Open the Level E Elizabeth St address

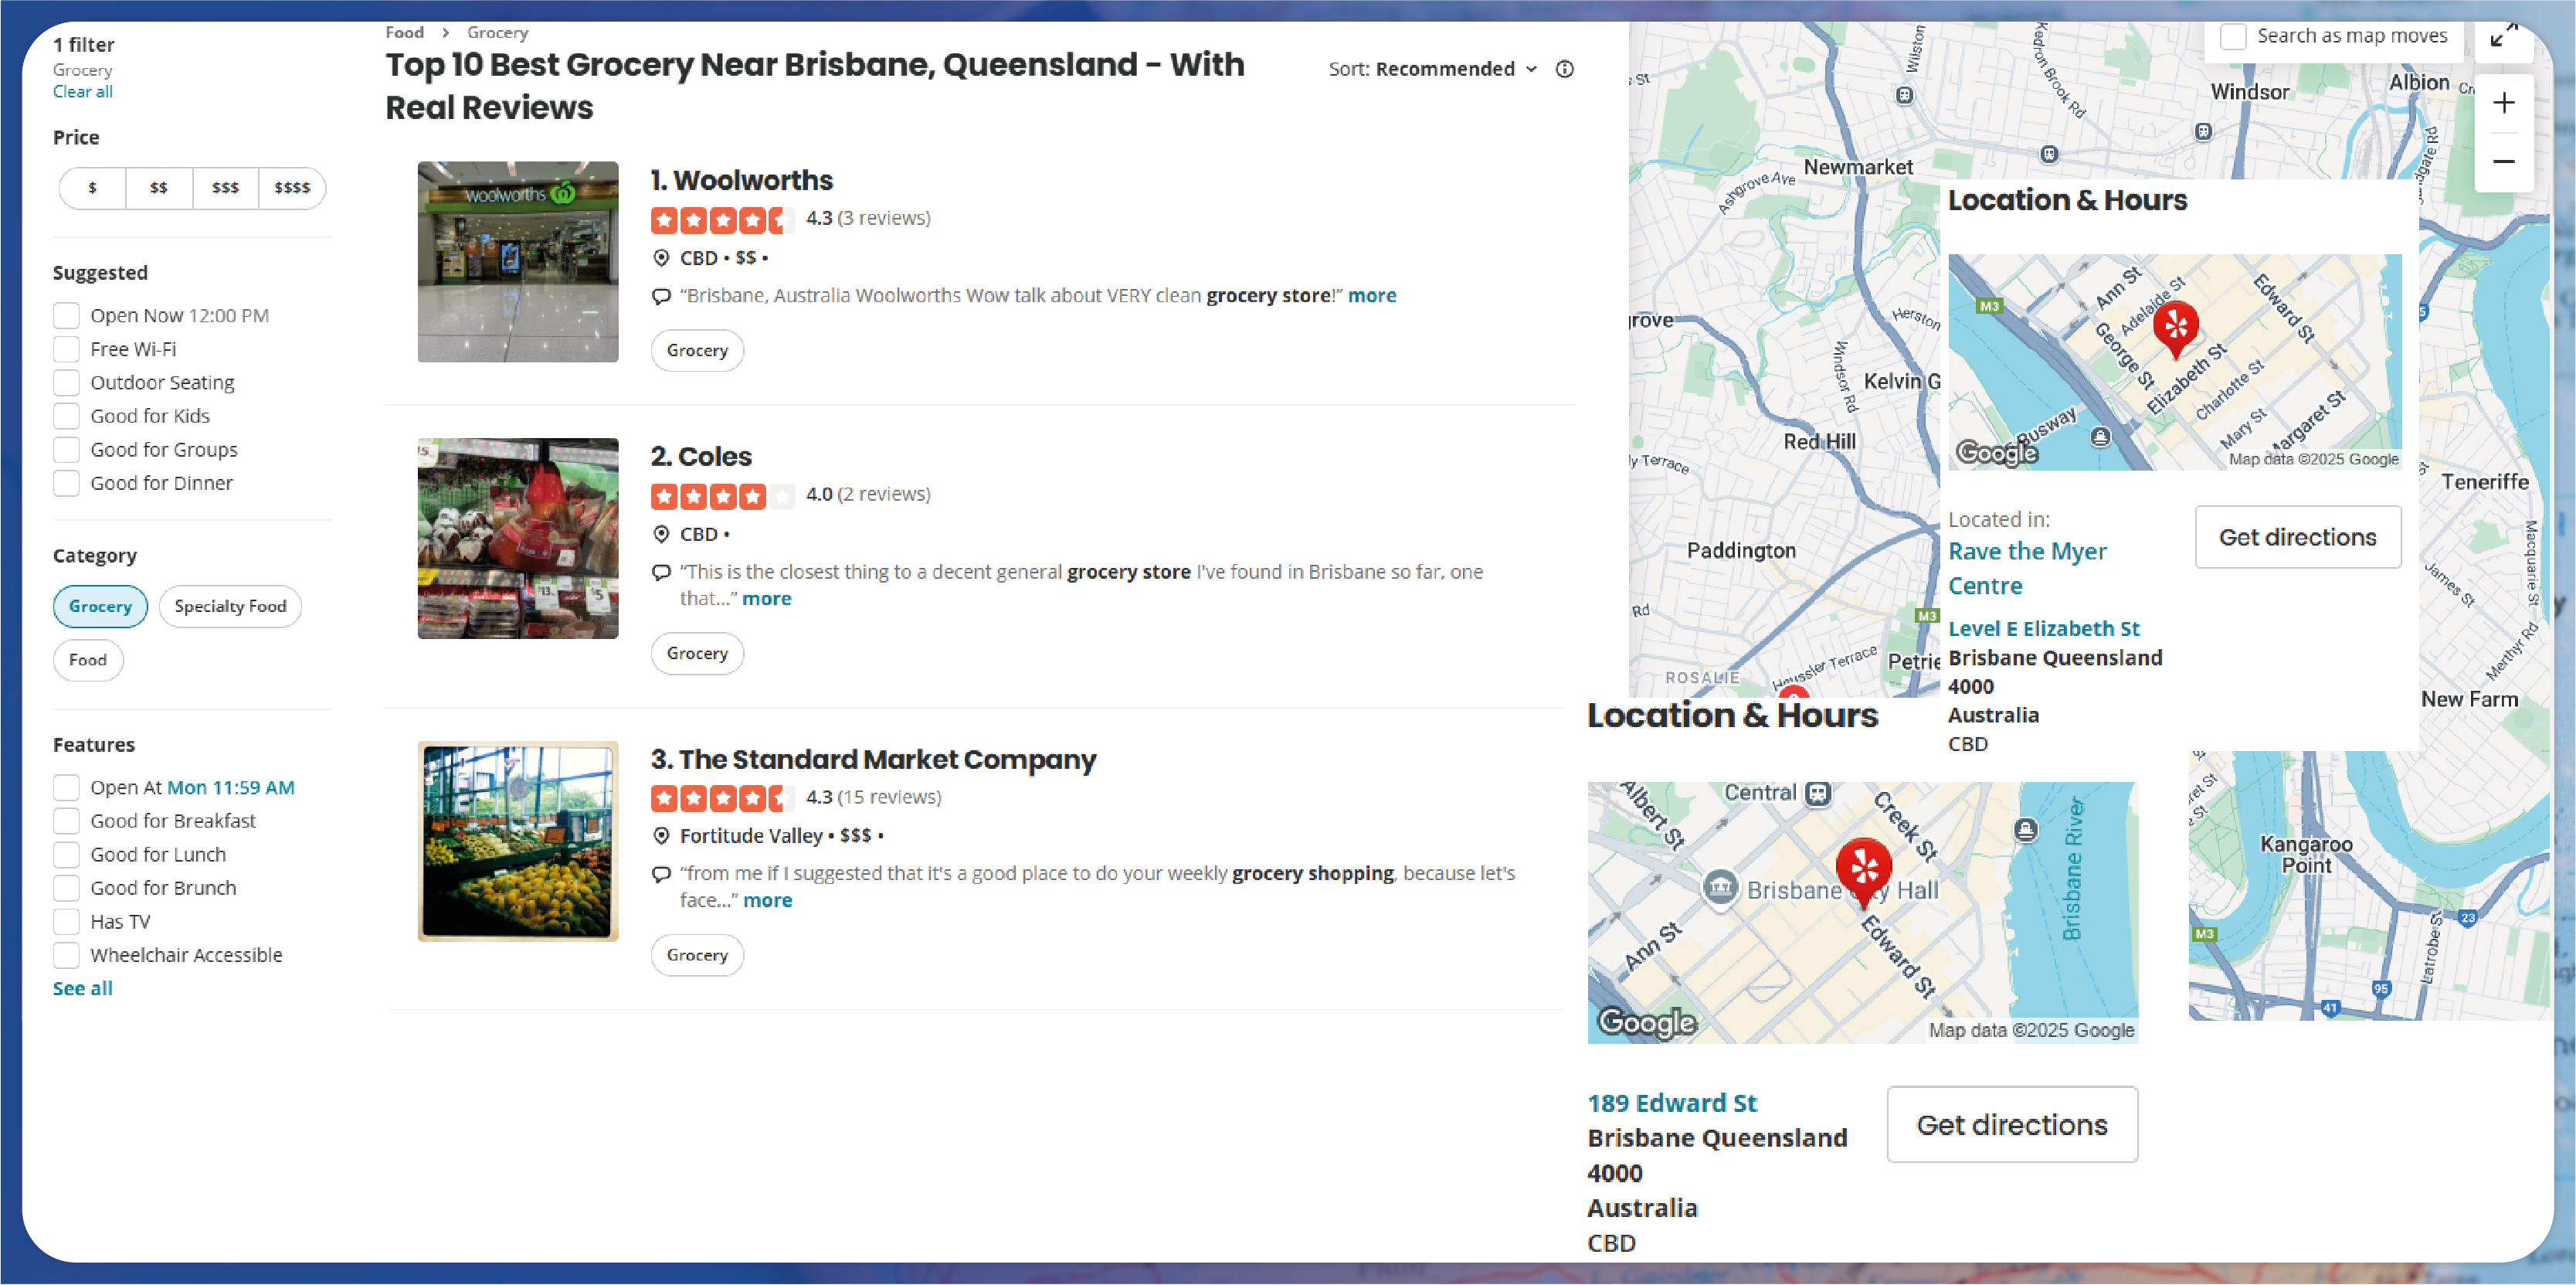[2044, 629]
